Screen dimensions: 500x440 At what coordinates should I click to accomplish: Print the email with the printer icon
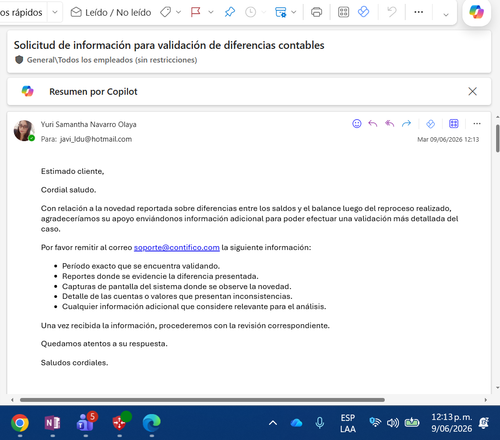pos(316,12)
